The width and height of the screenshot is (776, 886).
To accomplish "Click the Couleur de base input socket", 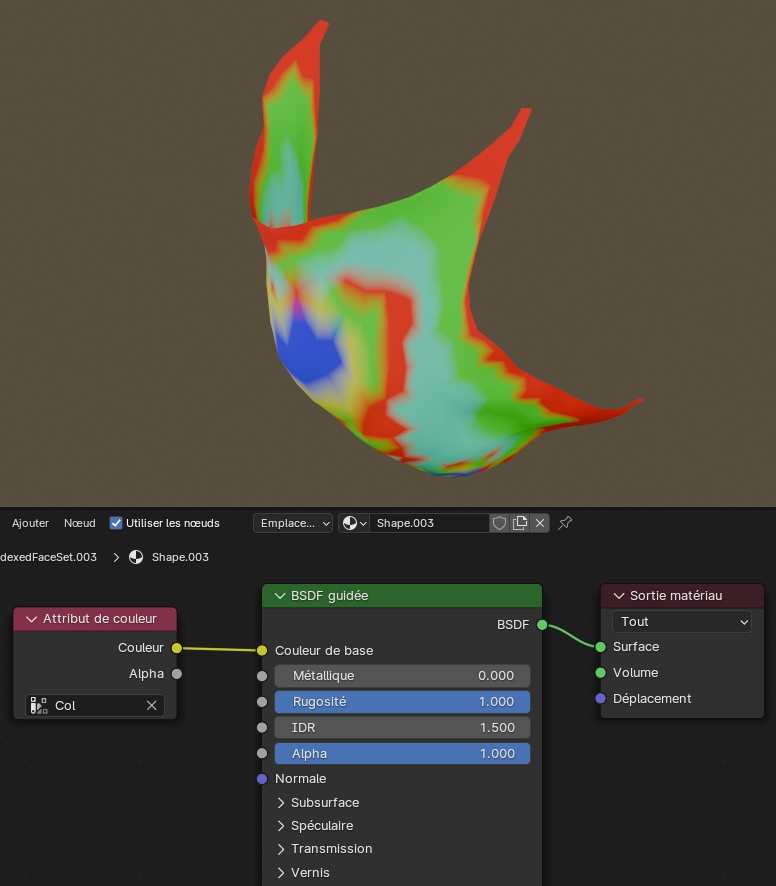I will 262,651.
